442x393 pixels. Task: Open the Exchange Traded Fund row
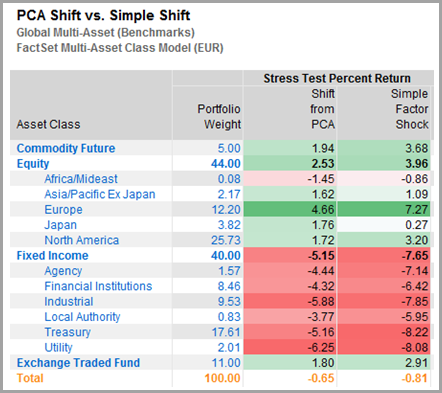[x=78, y=363]
